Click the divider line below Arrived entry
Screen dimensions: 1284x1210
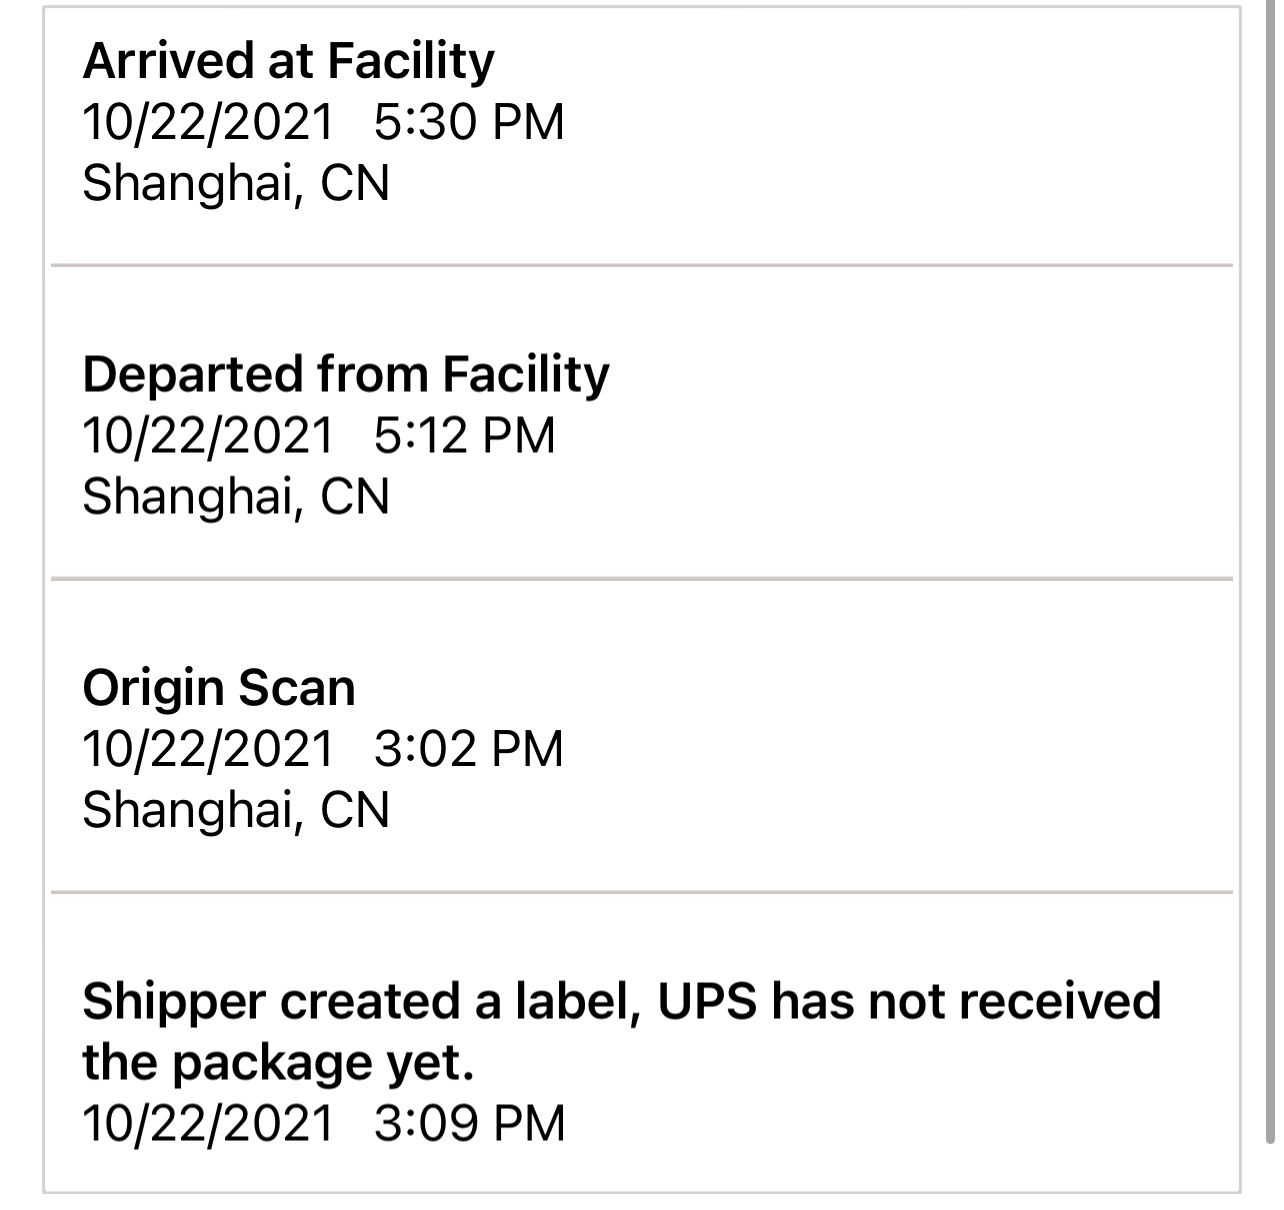(641, 266)
